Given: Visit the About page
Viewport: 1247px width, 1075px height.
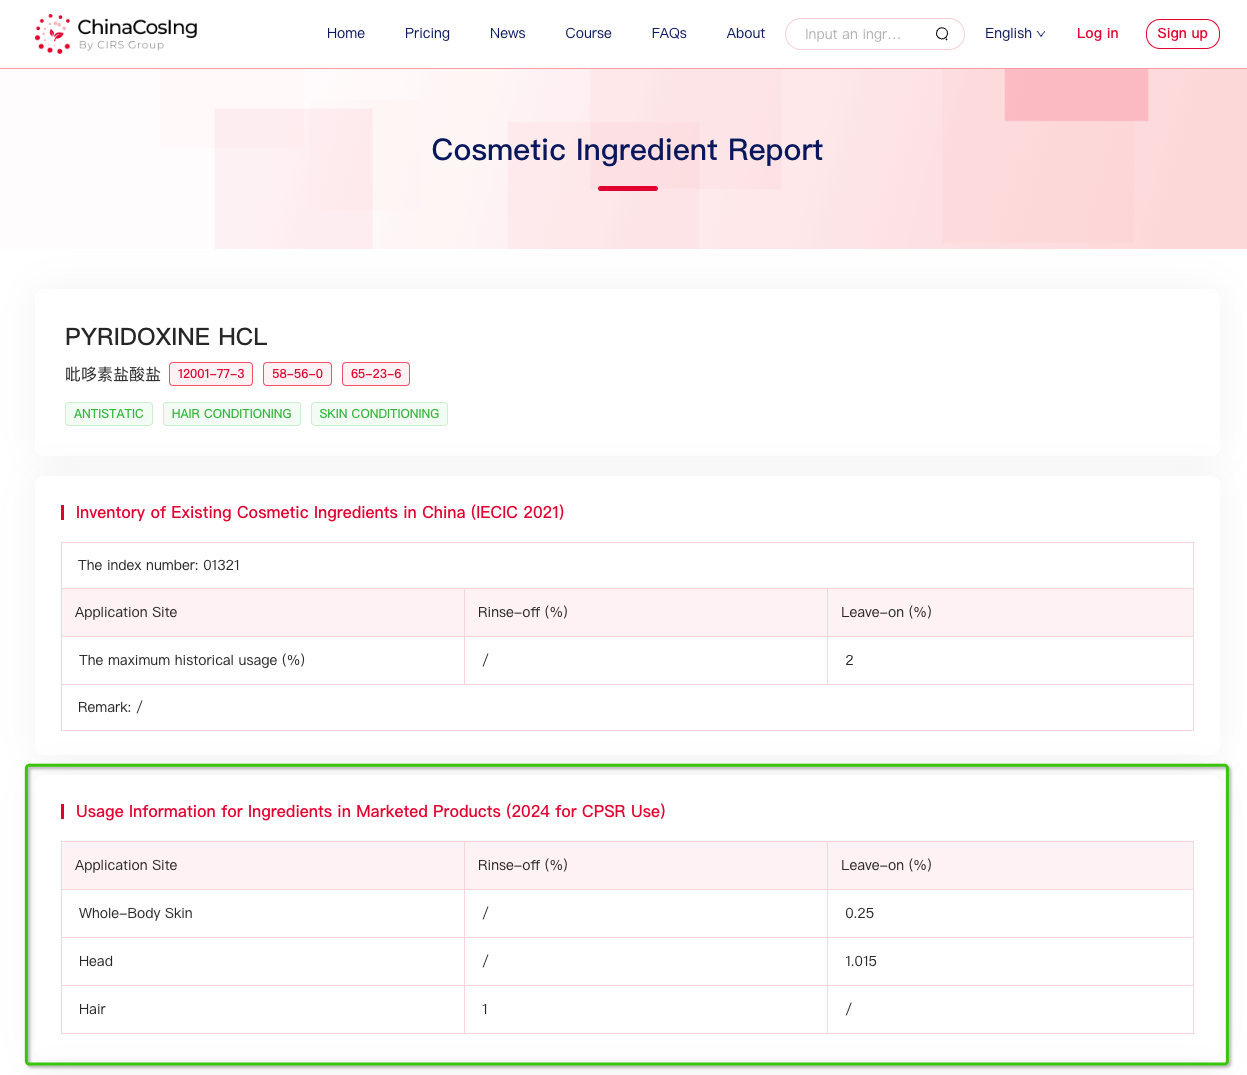Looking at the screenshot, I should [x=745, y=33].
